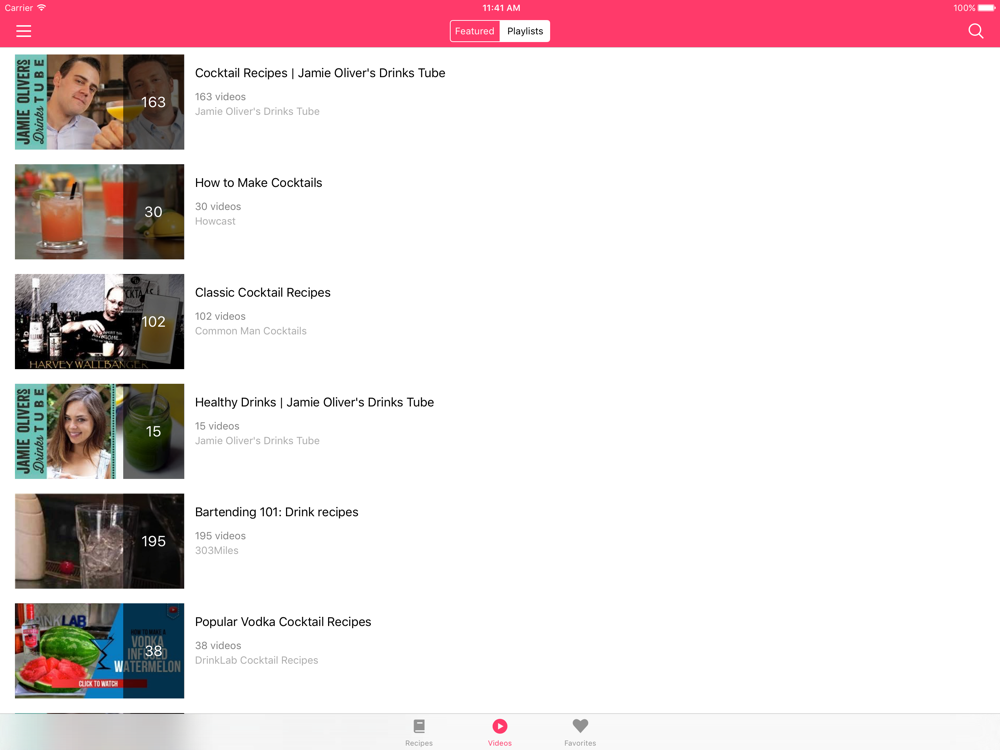
Task: Open Bartending 101 playlist thumbnail
Action: (99, 541)
